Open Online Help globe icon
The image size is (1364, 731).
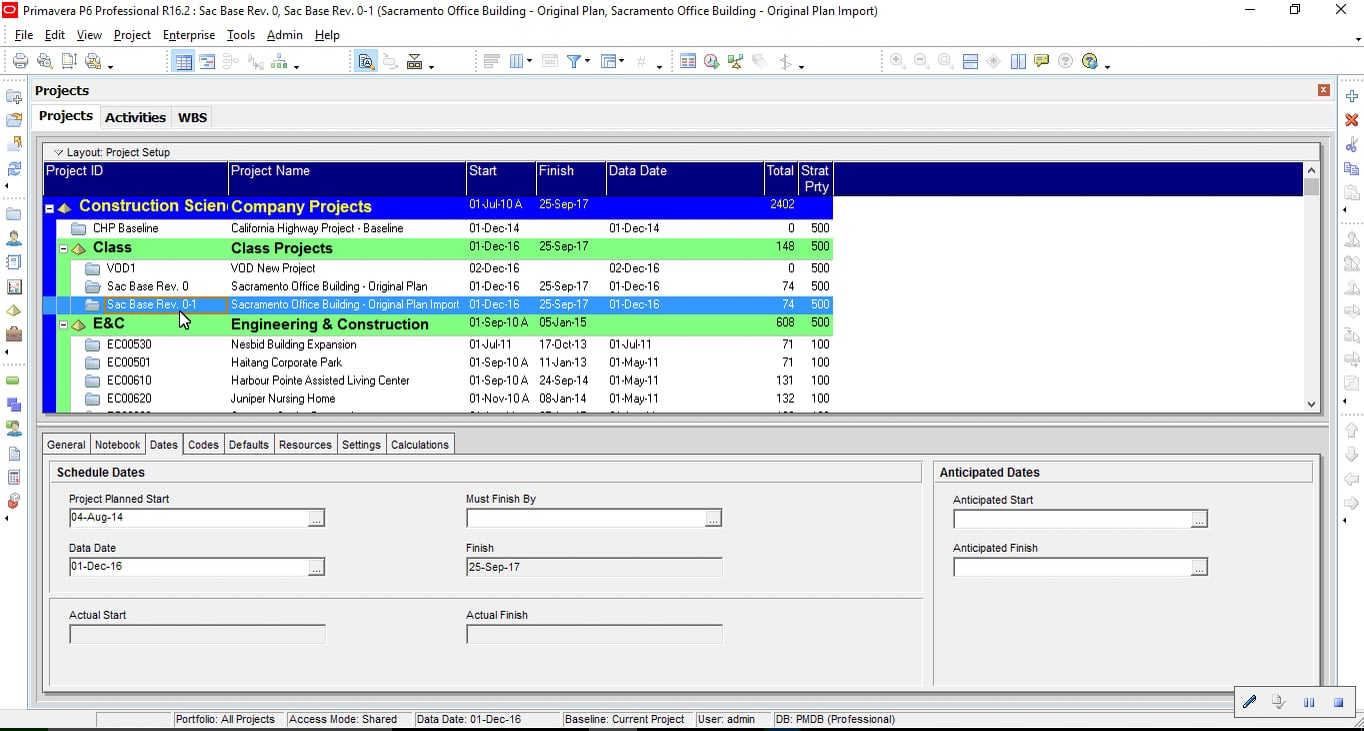1090,61
